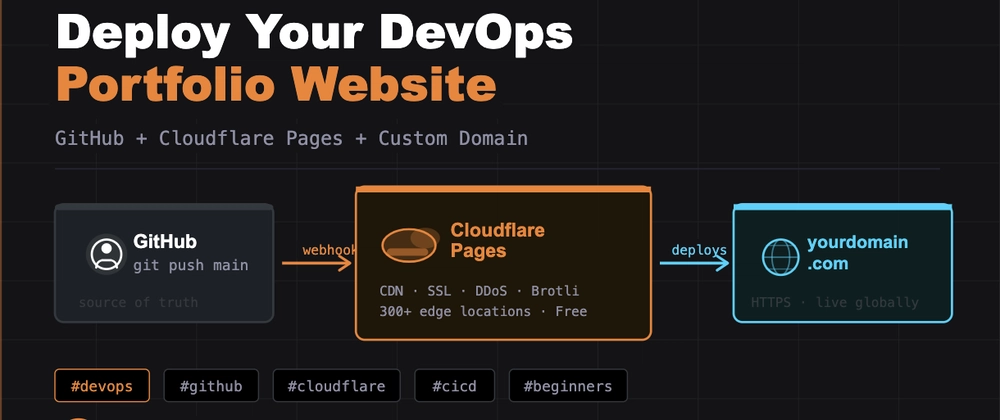The image size is (1000, 420).
Task: Click the "yourdomain.com" title
Action: (x=857, y=252)
